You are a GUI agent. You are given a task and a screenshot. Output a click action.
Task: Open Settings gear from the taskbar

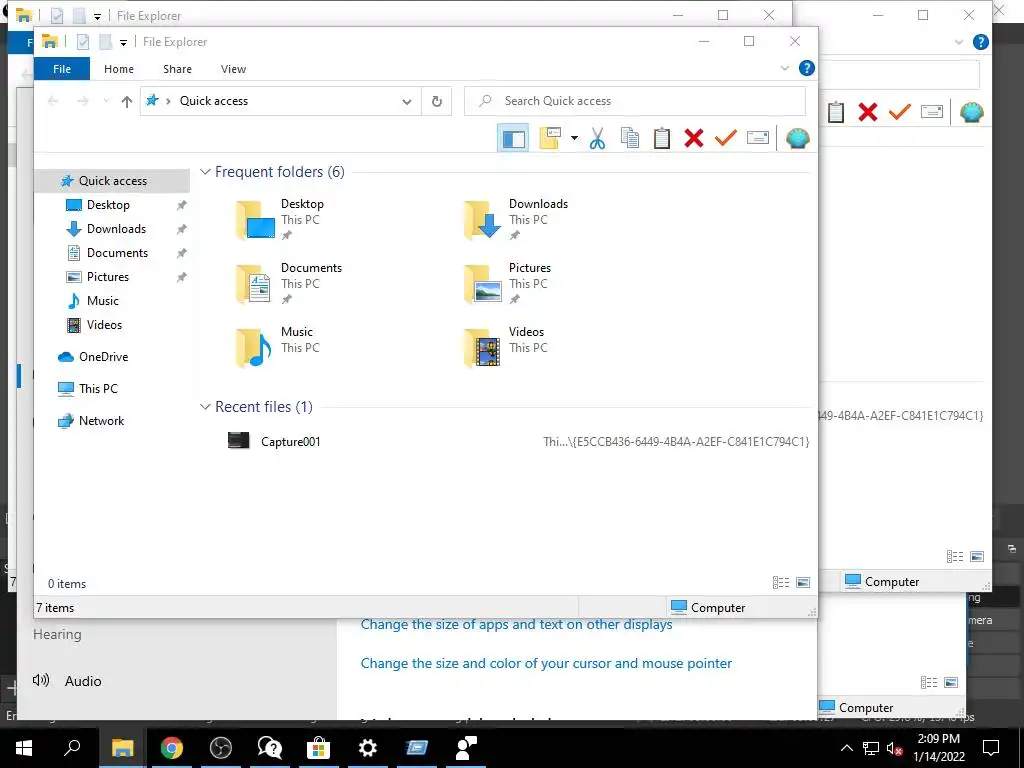pos(368,748)
